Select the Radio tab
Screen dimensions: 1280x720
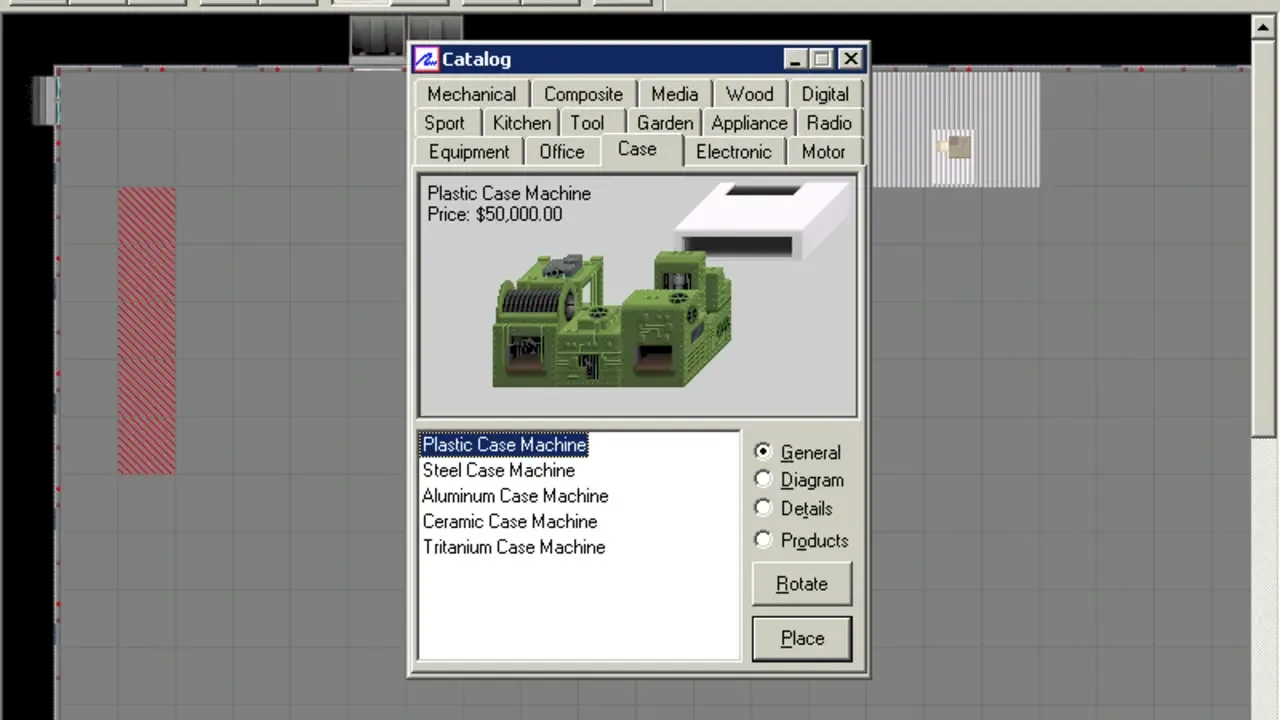point(830,123)
